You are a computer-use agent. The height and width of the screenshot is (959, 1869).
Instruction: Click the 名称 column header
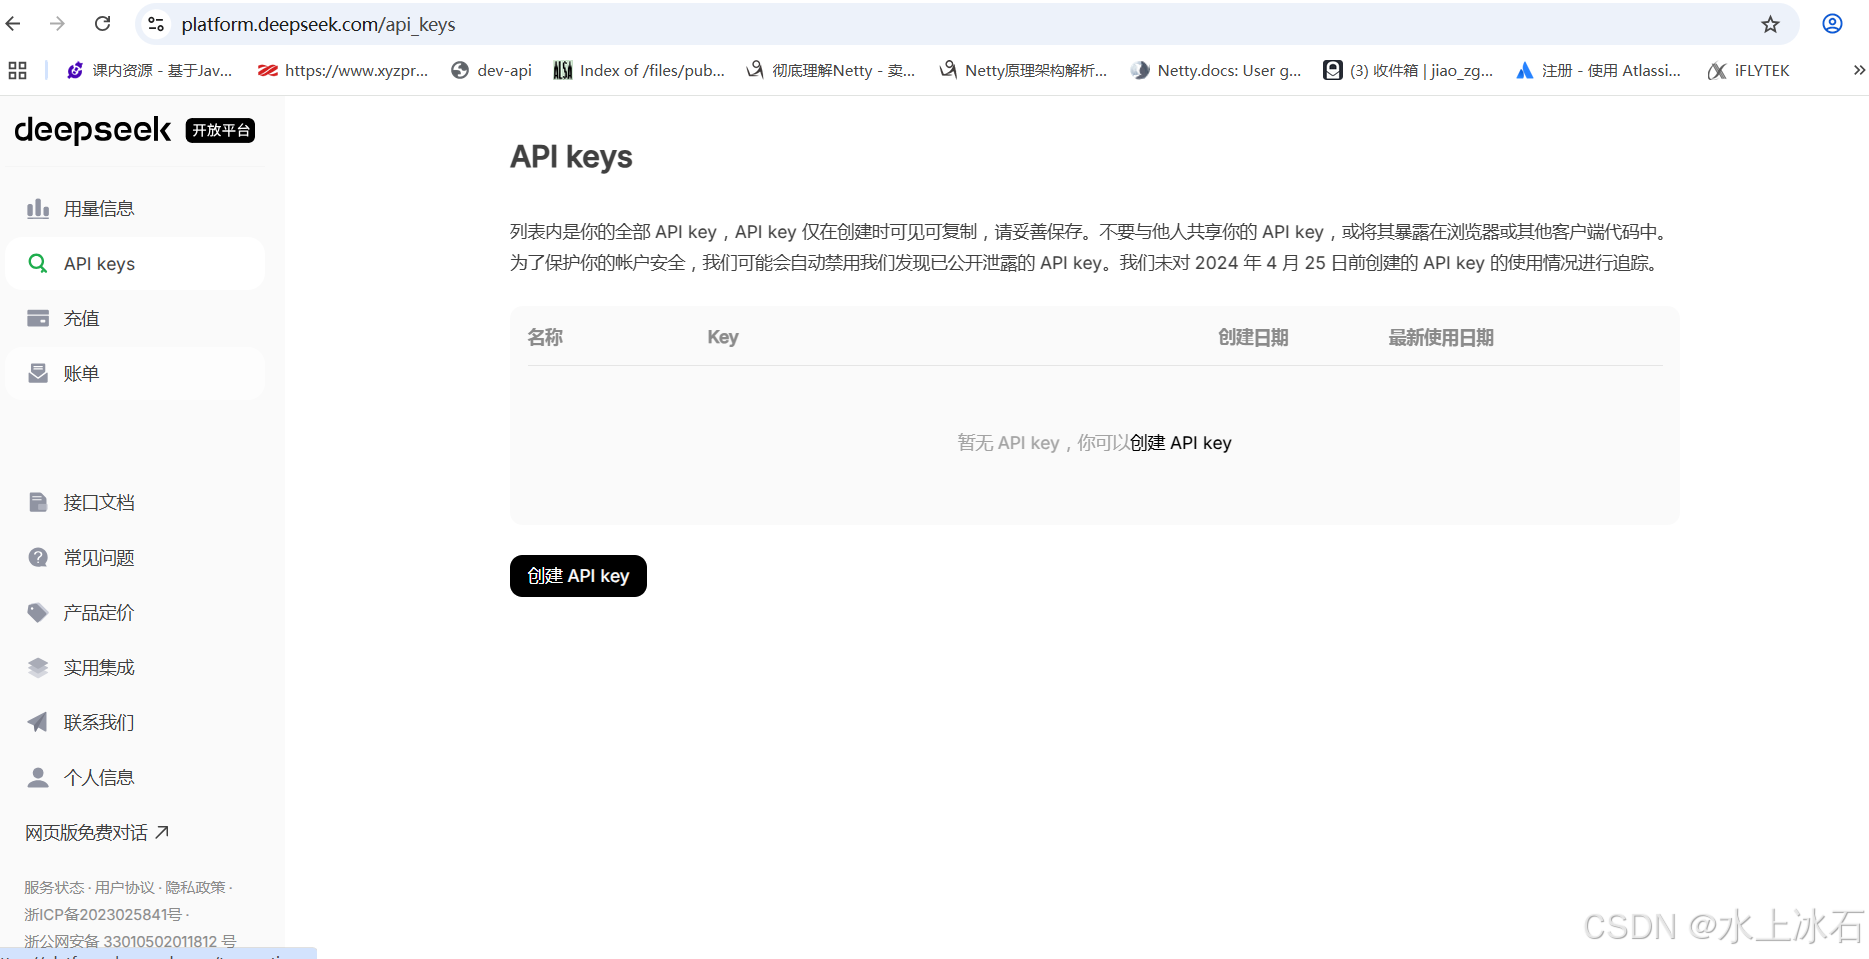[545, 337]
